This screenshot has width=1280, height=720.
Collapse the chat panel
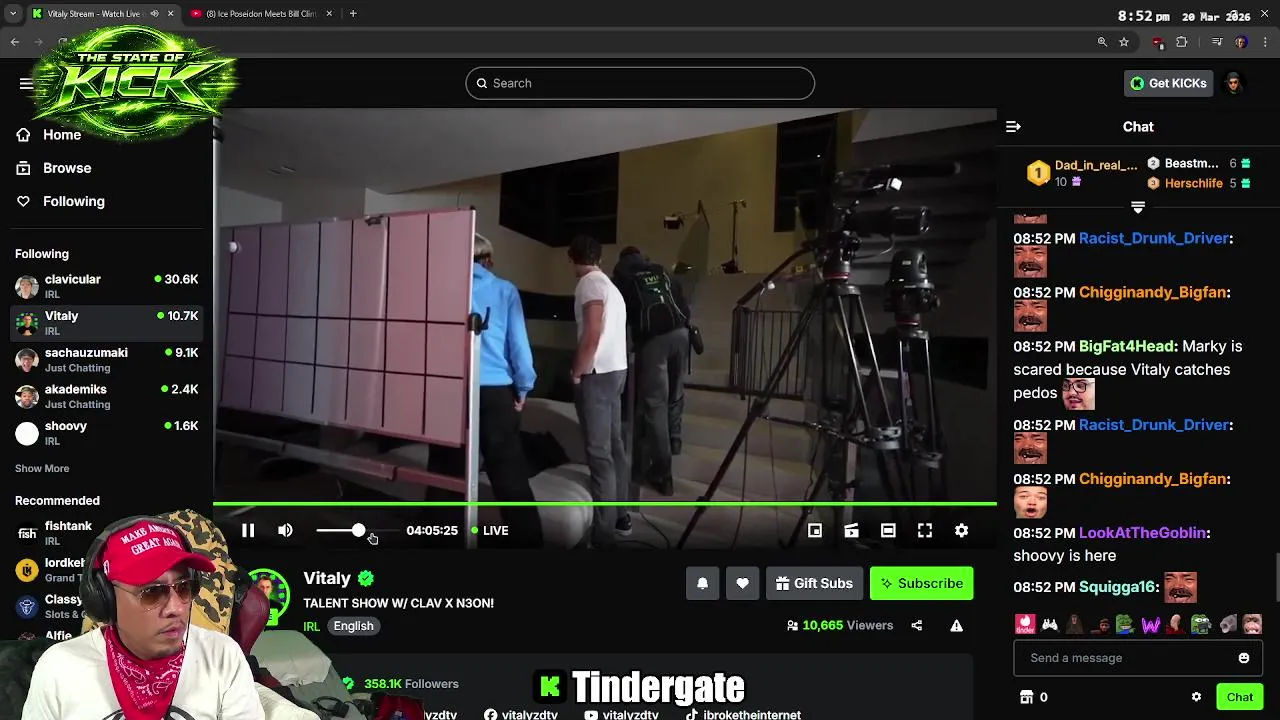tap(1013, 127)
